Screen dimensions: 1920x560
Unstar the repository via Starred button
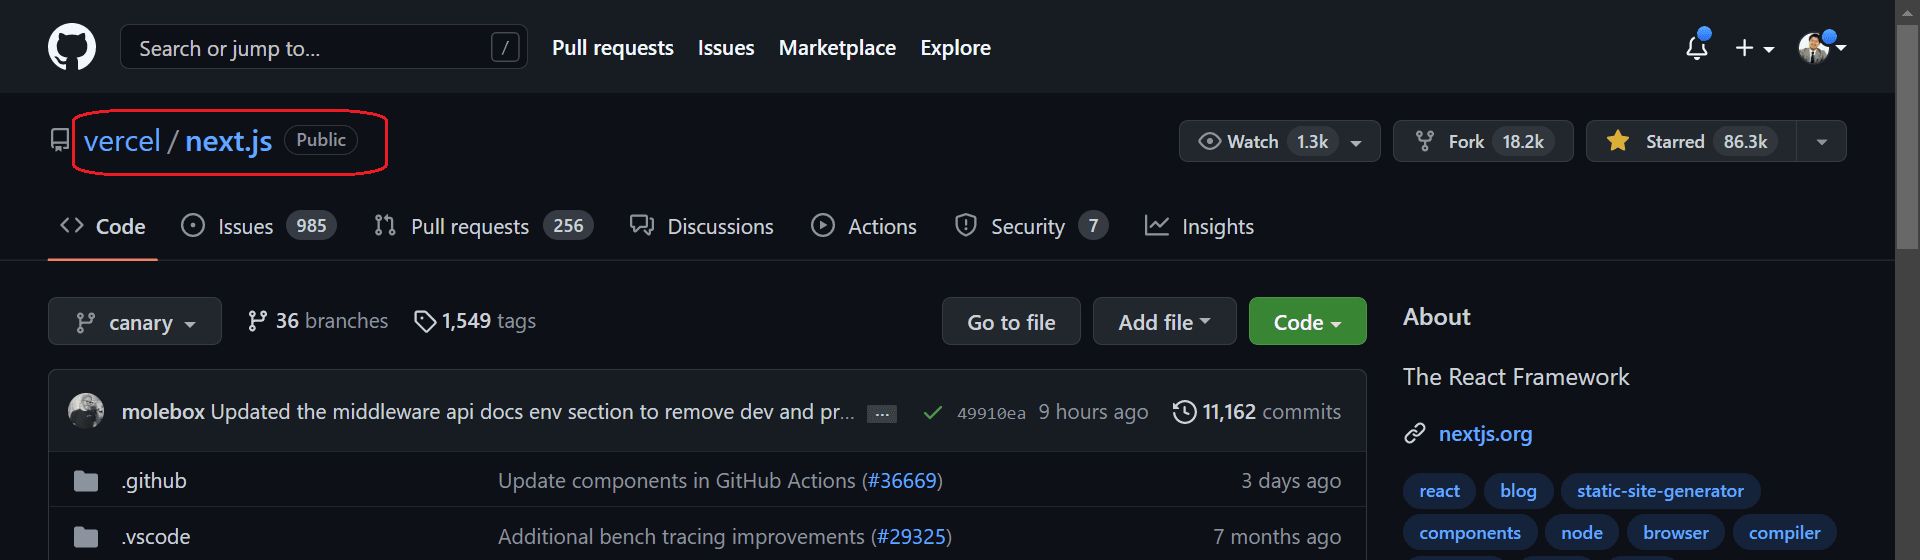pos(1691,141)
